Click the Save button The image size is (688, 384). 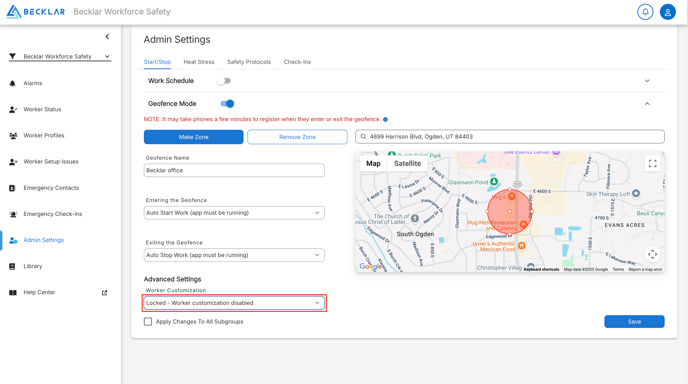point(634,322)
